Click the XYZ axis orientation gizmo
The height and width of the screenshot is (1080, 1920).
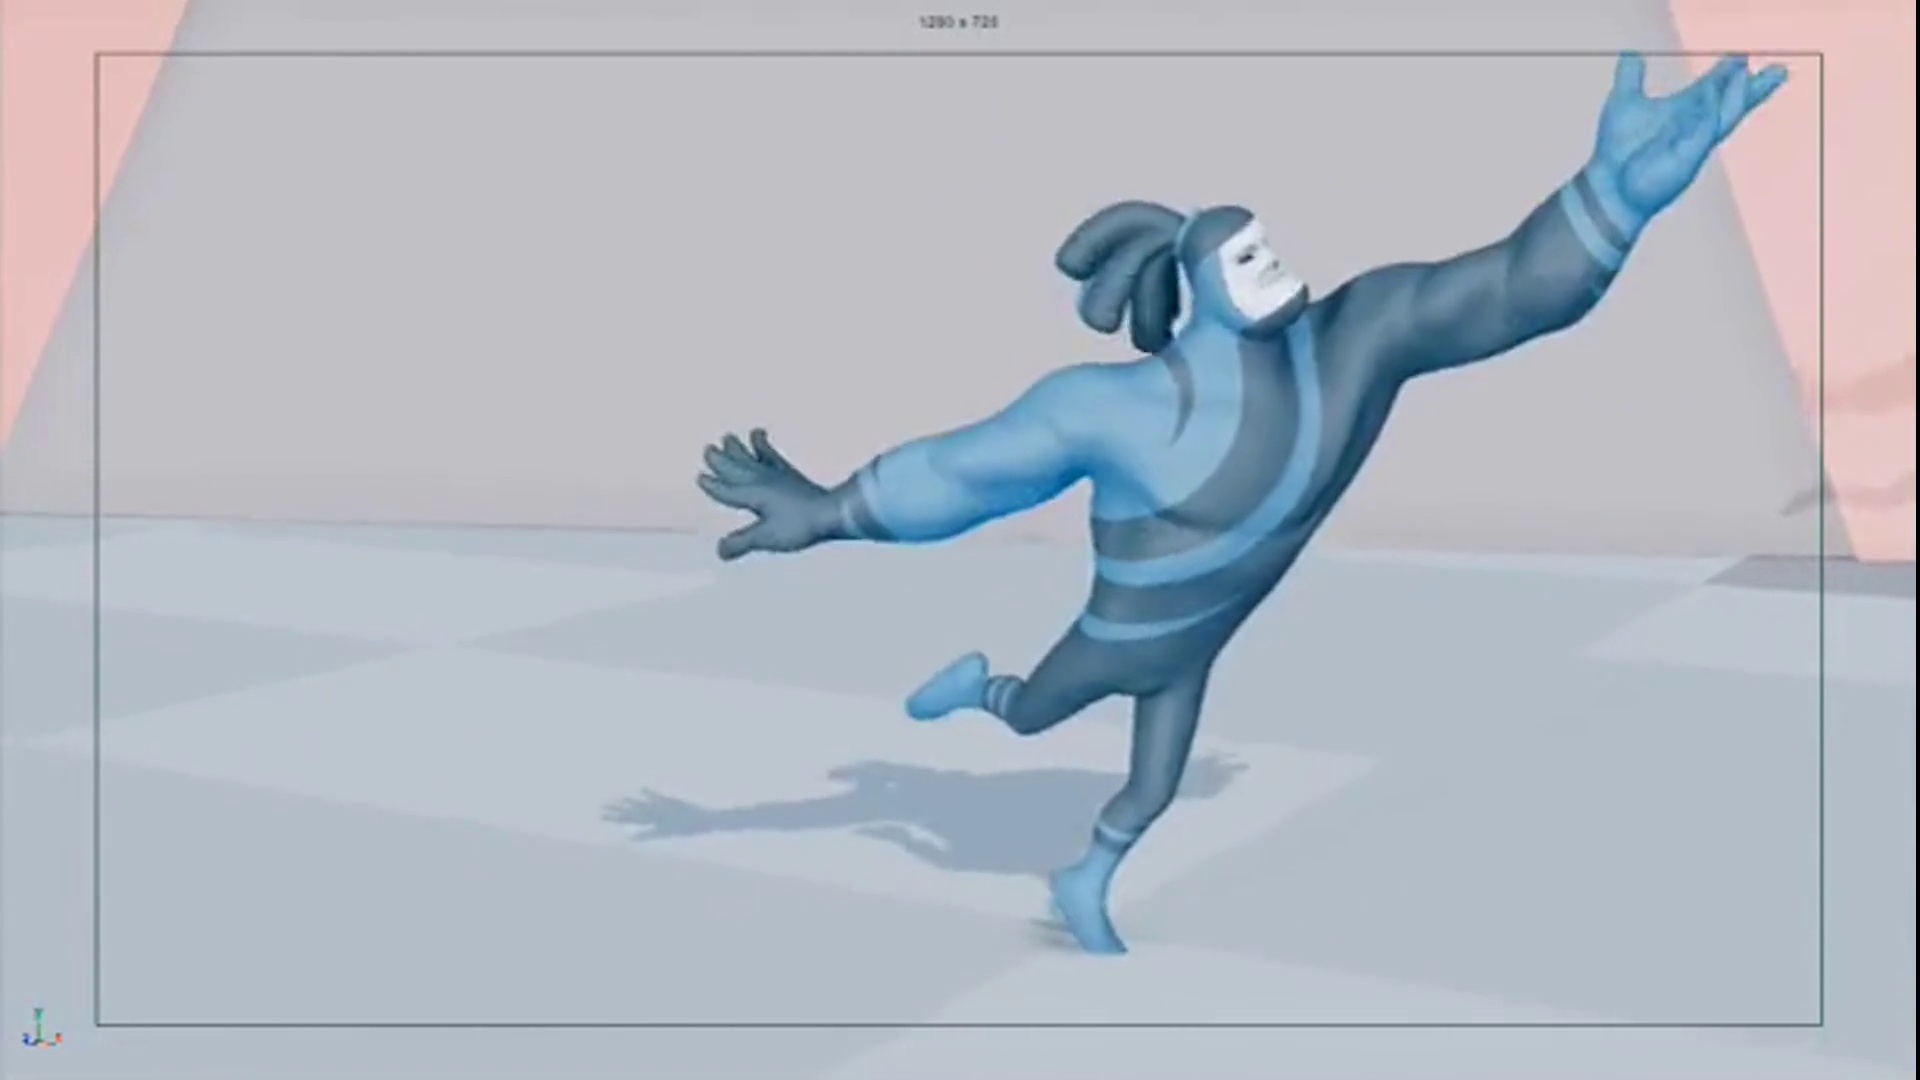(x=40, y=1030)
